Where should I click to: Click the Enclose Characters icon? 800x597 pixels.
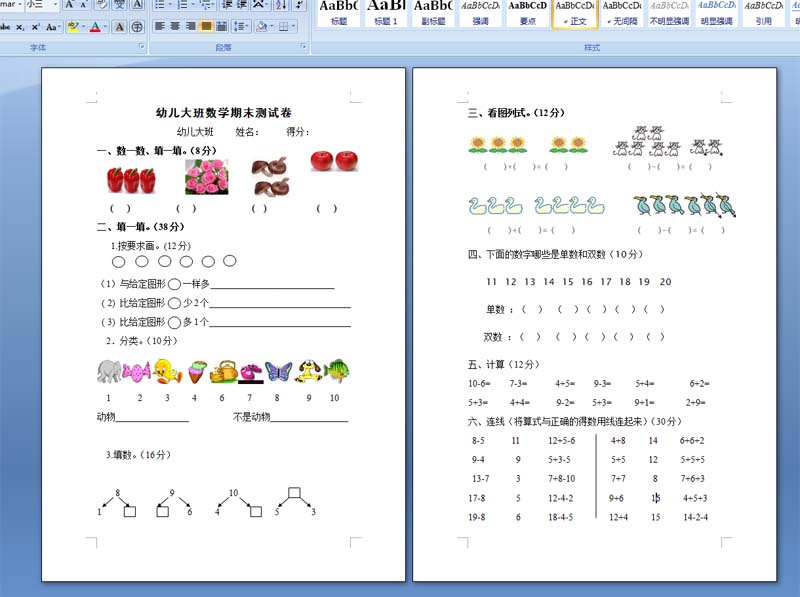(137, 27)
